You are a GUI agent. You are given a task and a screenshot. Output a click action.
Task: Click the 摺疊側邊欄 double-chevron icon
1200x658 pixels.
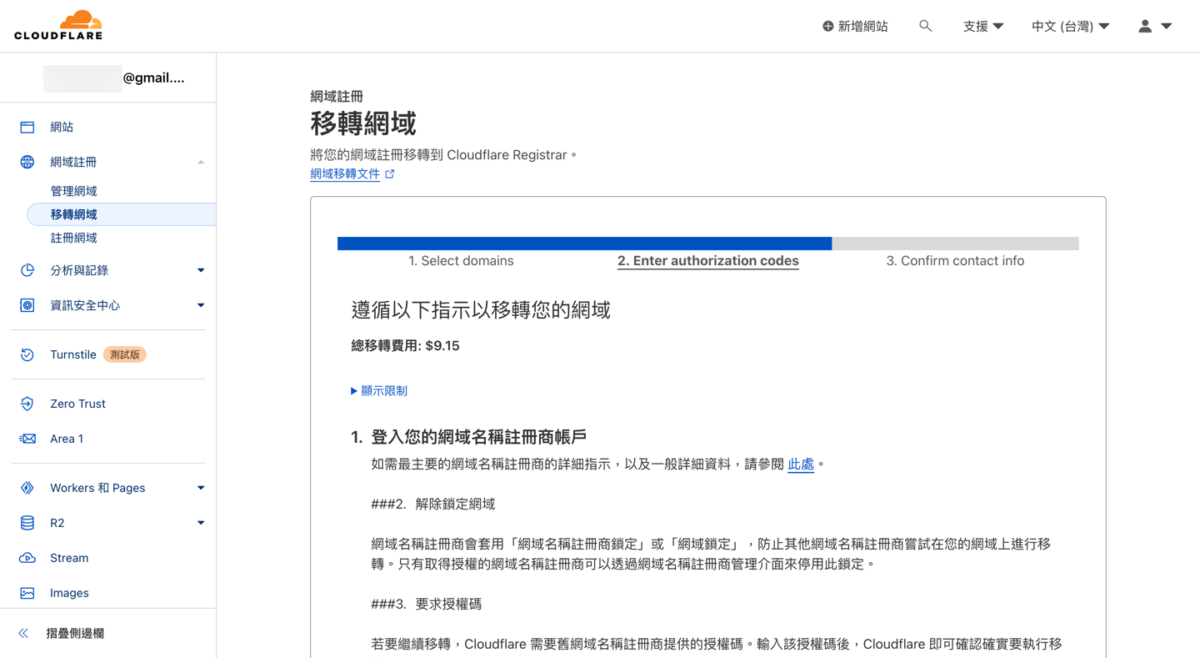[24, 633]
